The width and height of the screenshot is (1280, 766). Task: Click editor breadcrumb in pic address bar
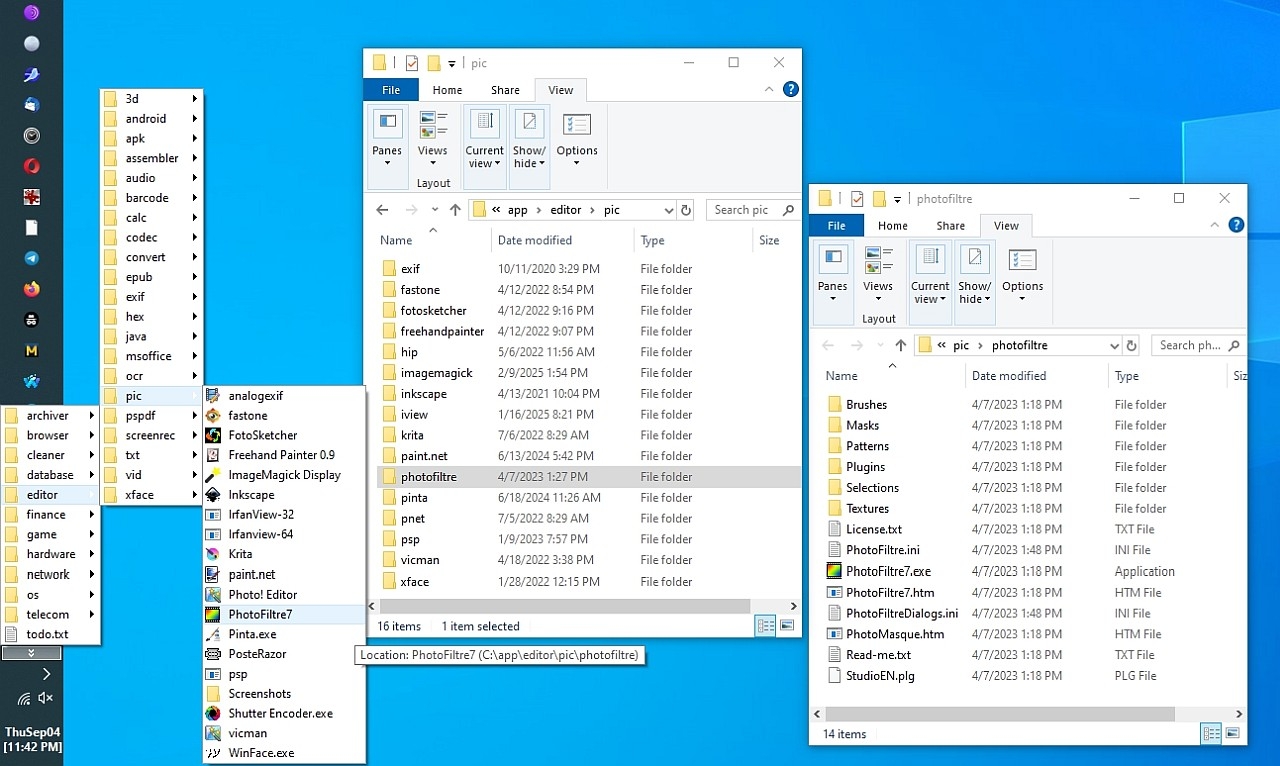click(565, 210)
